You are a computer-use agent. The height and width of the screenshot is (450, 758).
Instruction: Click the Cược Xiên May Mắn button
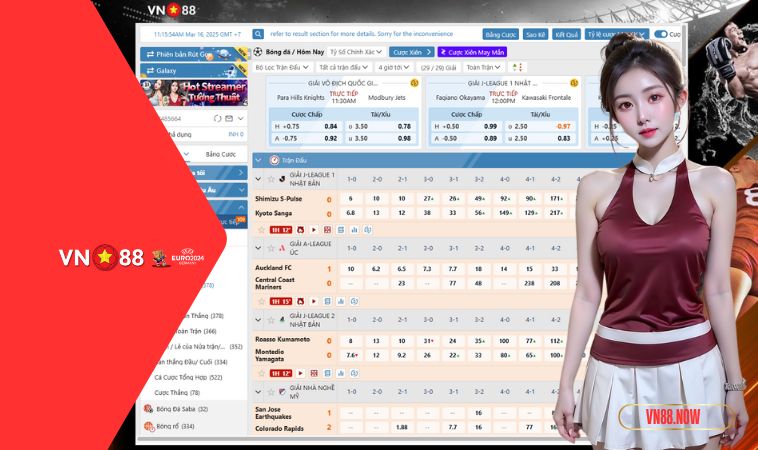tap(472, 52)
